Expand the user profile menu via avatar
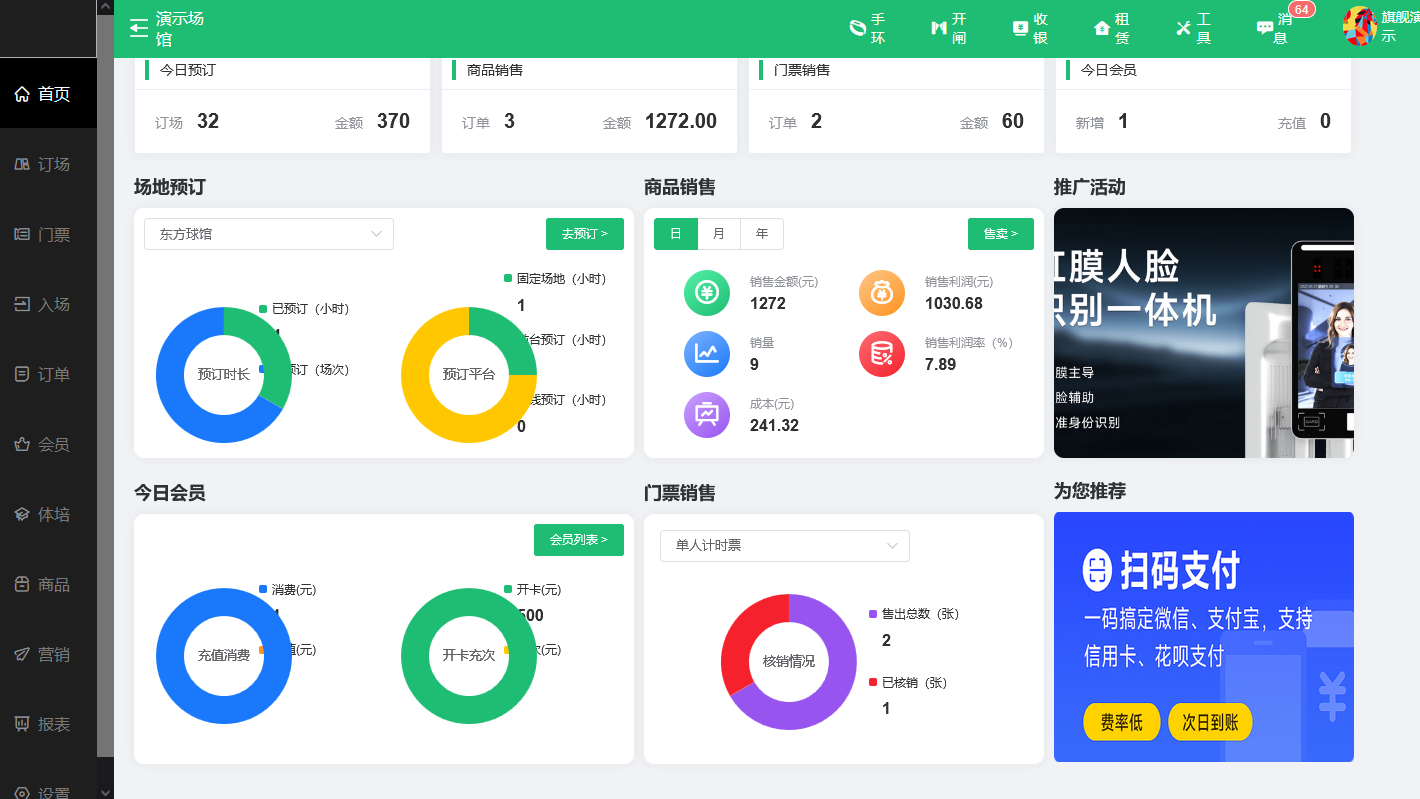This screenshot has width=1420, height=799. click(x=1358, y=25)
